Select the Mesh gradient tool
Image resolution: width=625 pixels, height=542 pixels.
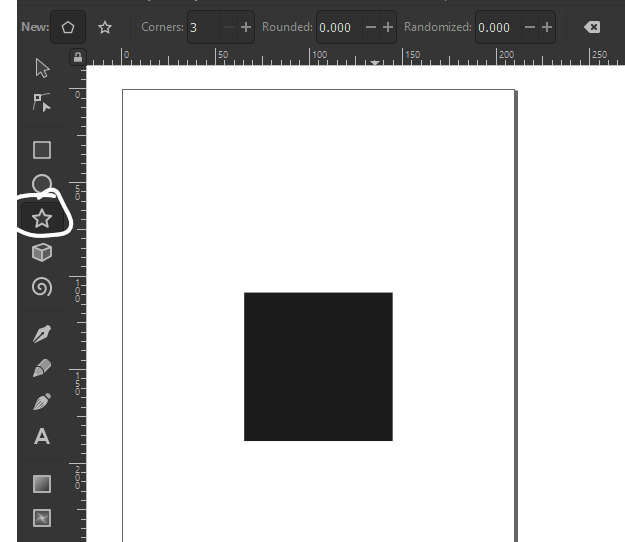[42, 518]
